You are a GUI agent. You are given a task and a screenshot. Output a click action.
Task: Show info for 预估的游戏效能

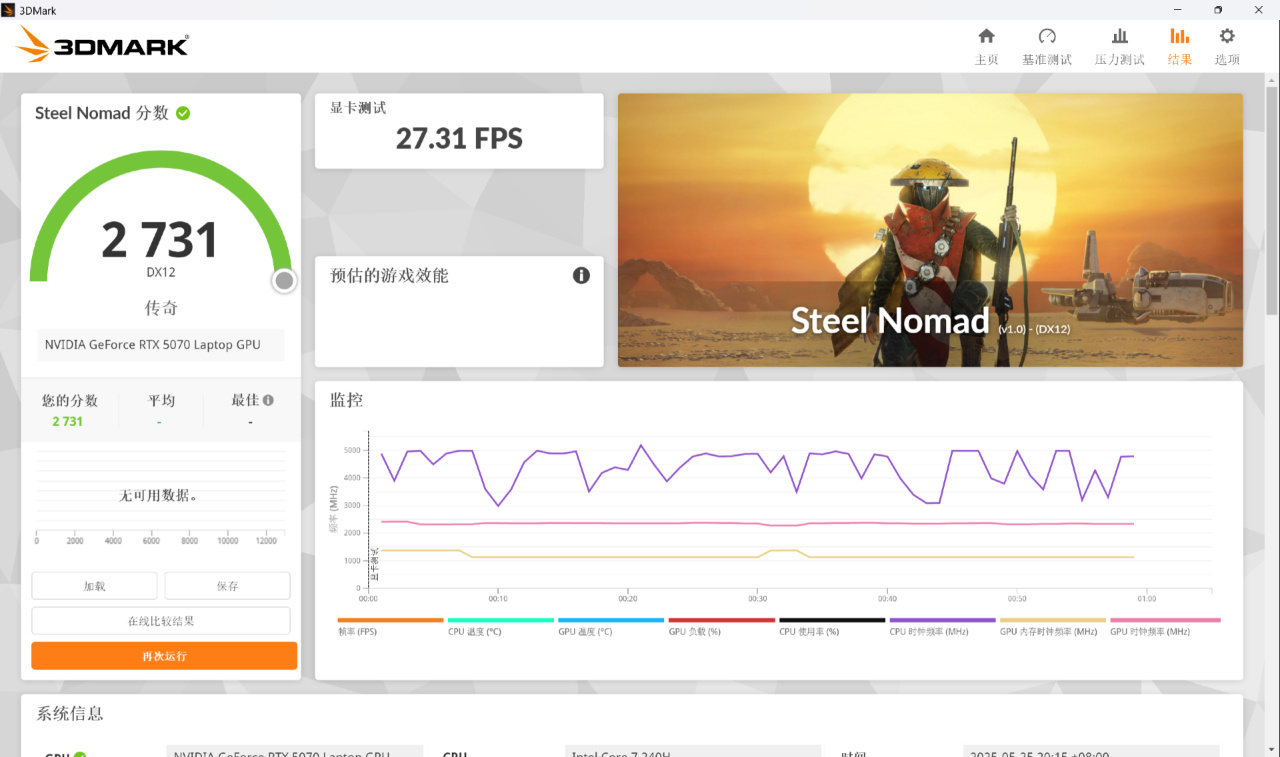coord(581,275)
